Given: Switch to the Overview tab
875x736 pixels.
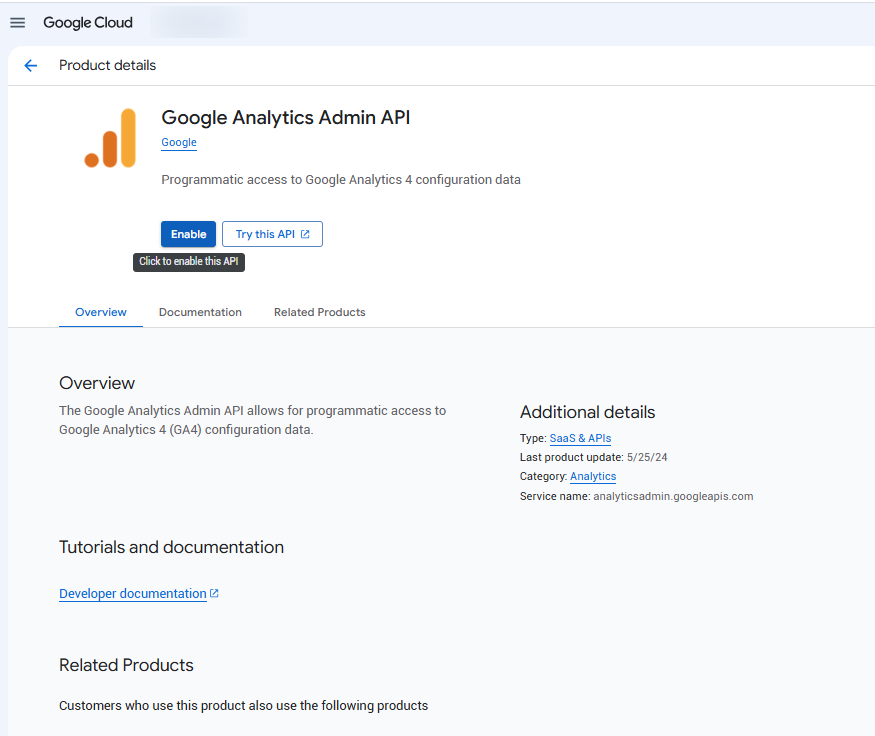Looking at the screenshot, I should [101, 312].
